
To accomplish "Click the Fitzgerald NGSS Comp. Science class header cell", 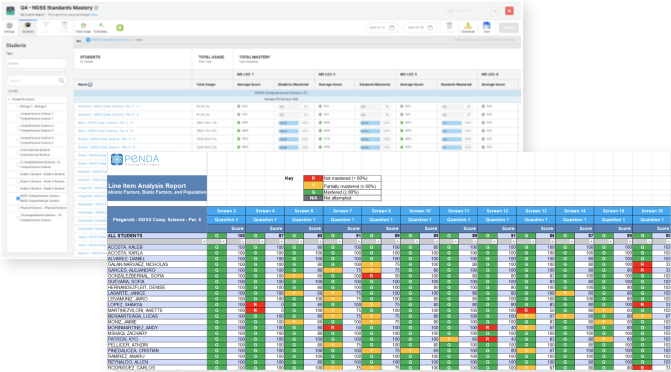I will [157, 220].
